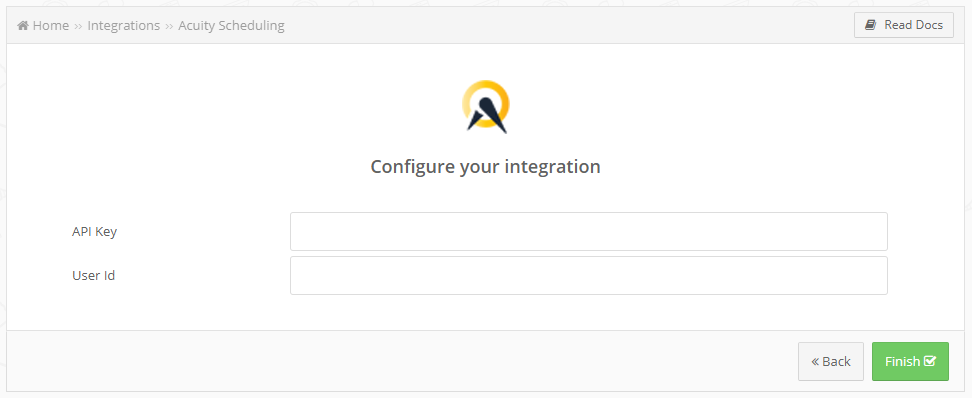Click the book icon on Read Docs
The width and height of the screenshot is (972, 398).
(870, 25)
